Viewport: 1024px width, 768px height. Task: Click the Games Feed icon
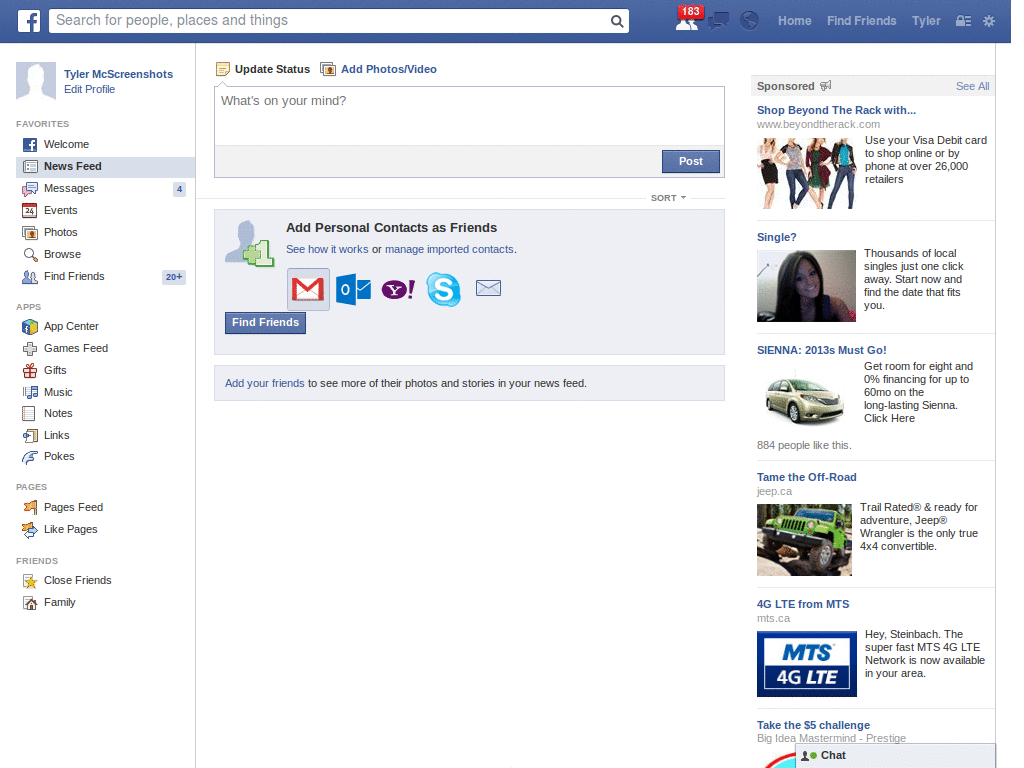pos(30,349)
